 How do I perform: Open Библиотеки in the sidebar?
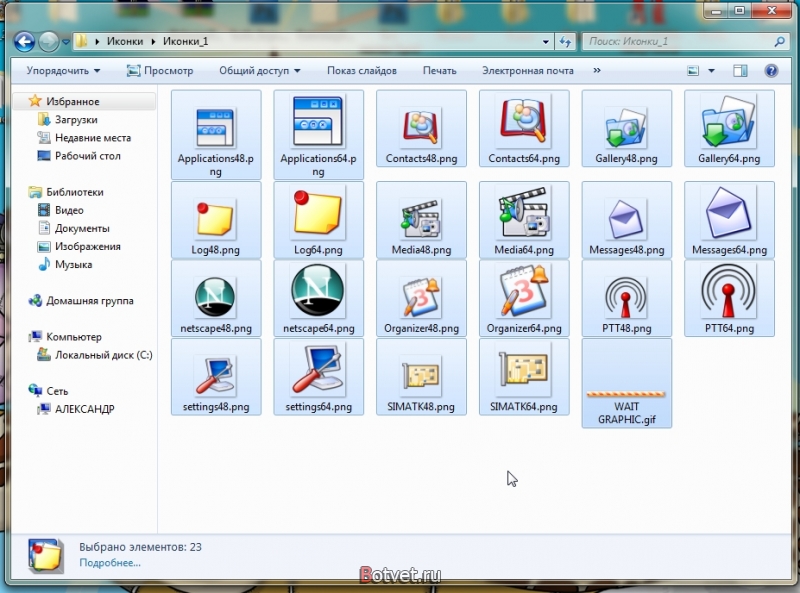point(74,192)
